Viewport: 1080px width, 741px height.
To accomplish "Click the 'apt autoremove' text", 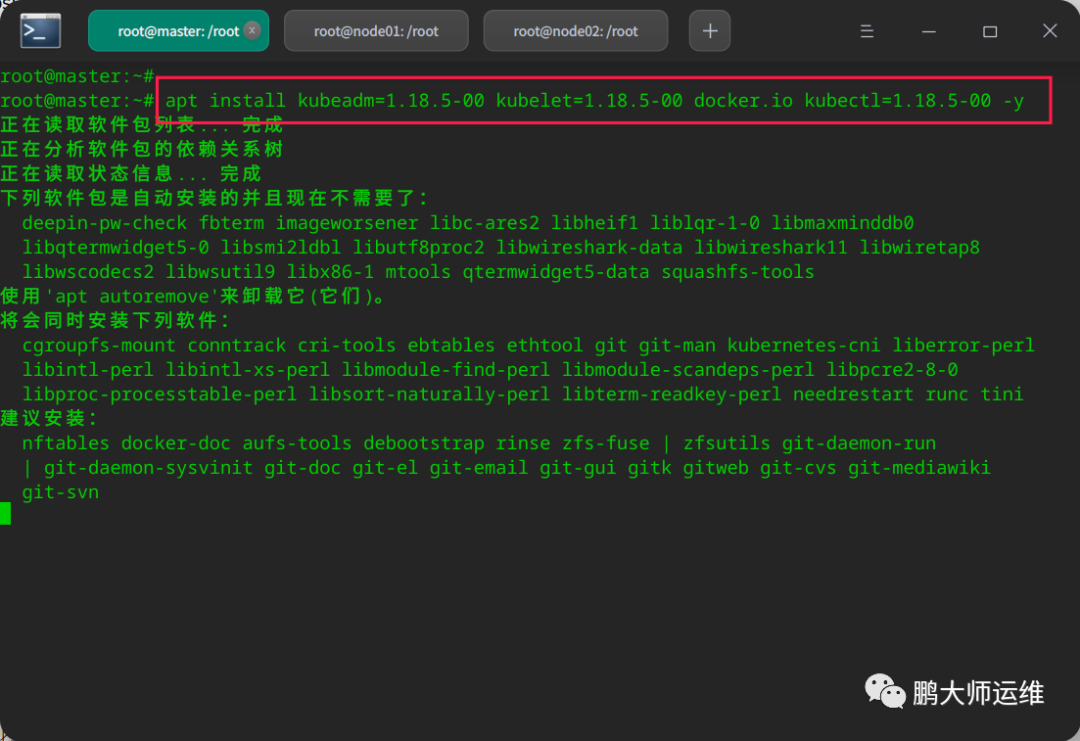I will (x=132, y=296).
